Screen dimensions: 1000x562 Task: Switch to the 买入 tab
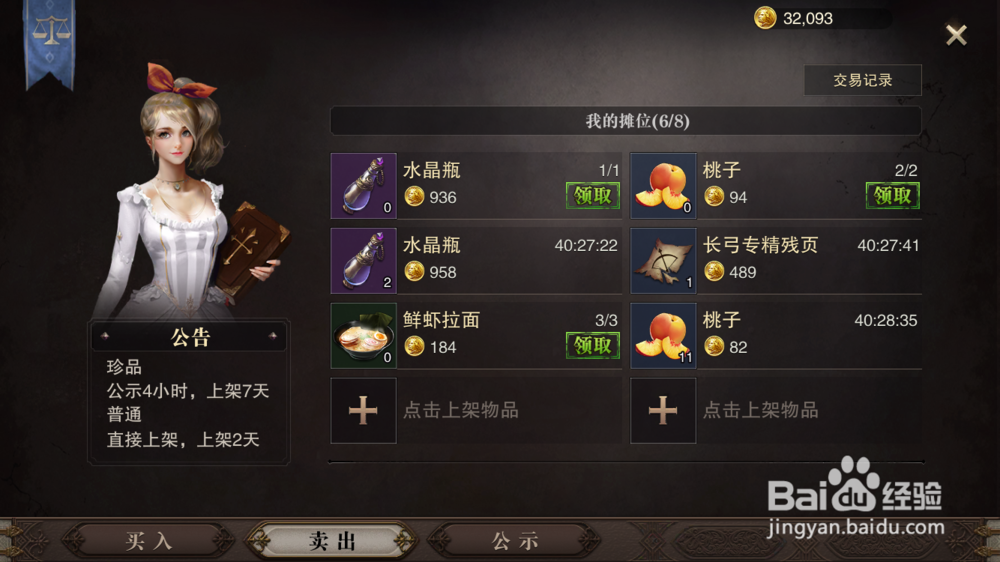coord(149,541)
